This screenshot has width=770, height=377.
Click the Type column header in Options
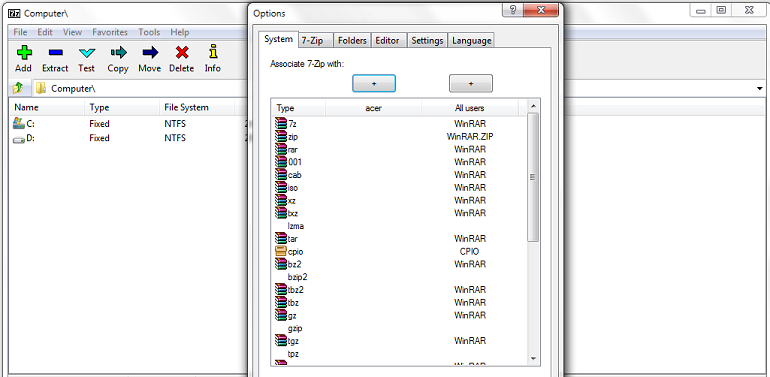point(299,108)
